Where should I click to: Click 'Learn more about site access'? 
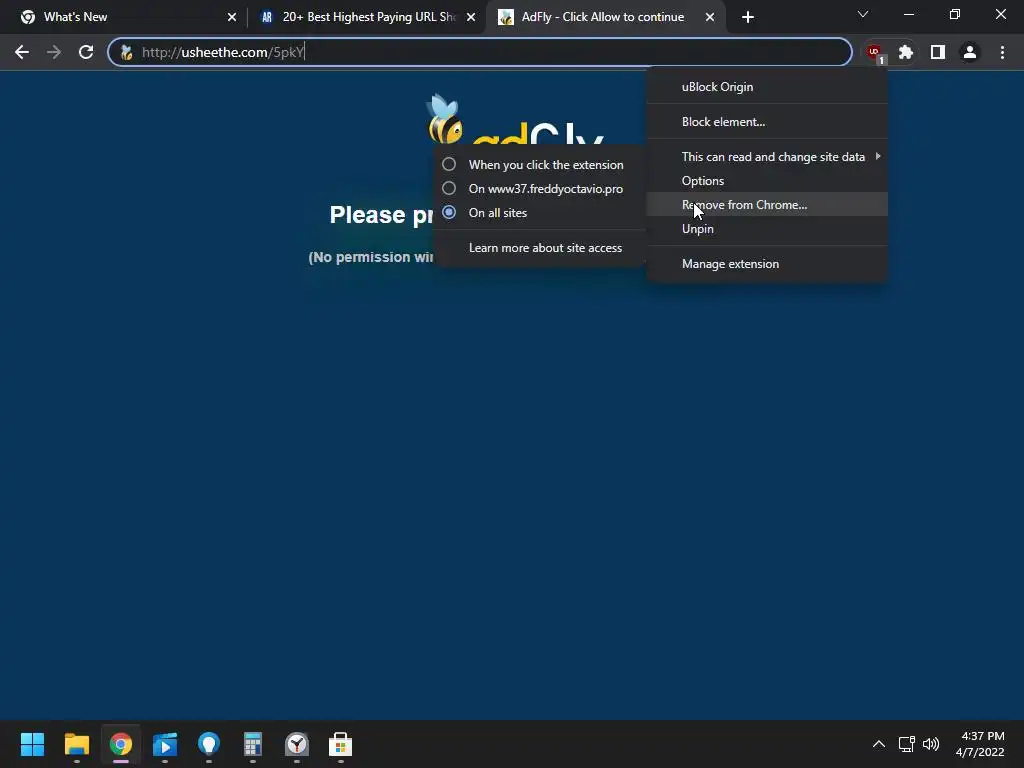pyautogui.click(x=539, y=248)
